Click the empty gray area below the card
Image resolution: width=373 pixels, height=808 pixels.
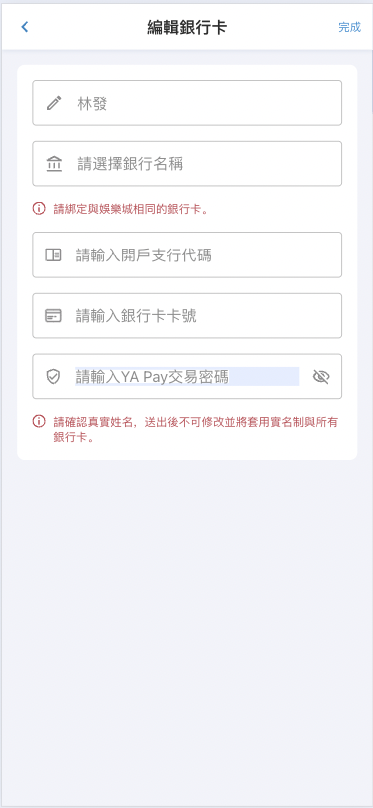(186, 629)
